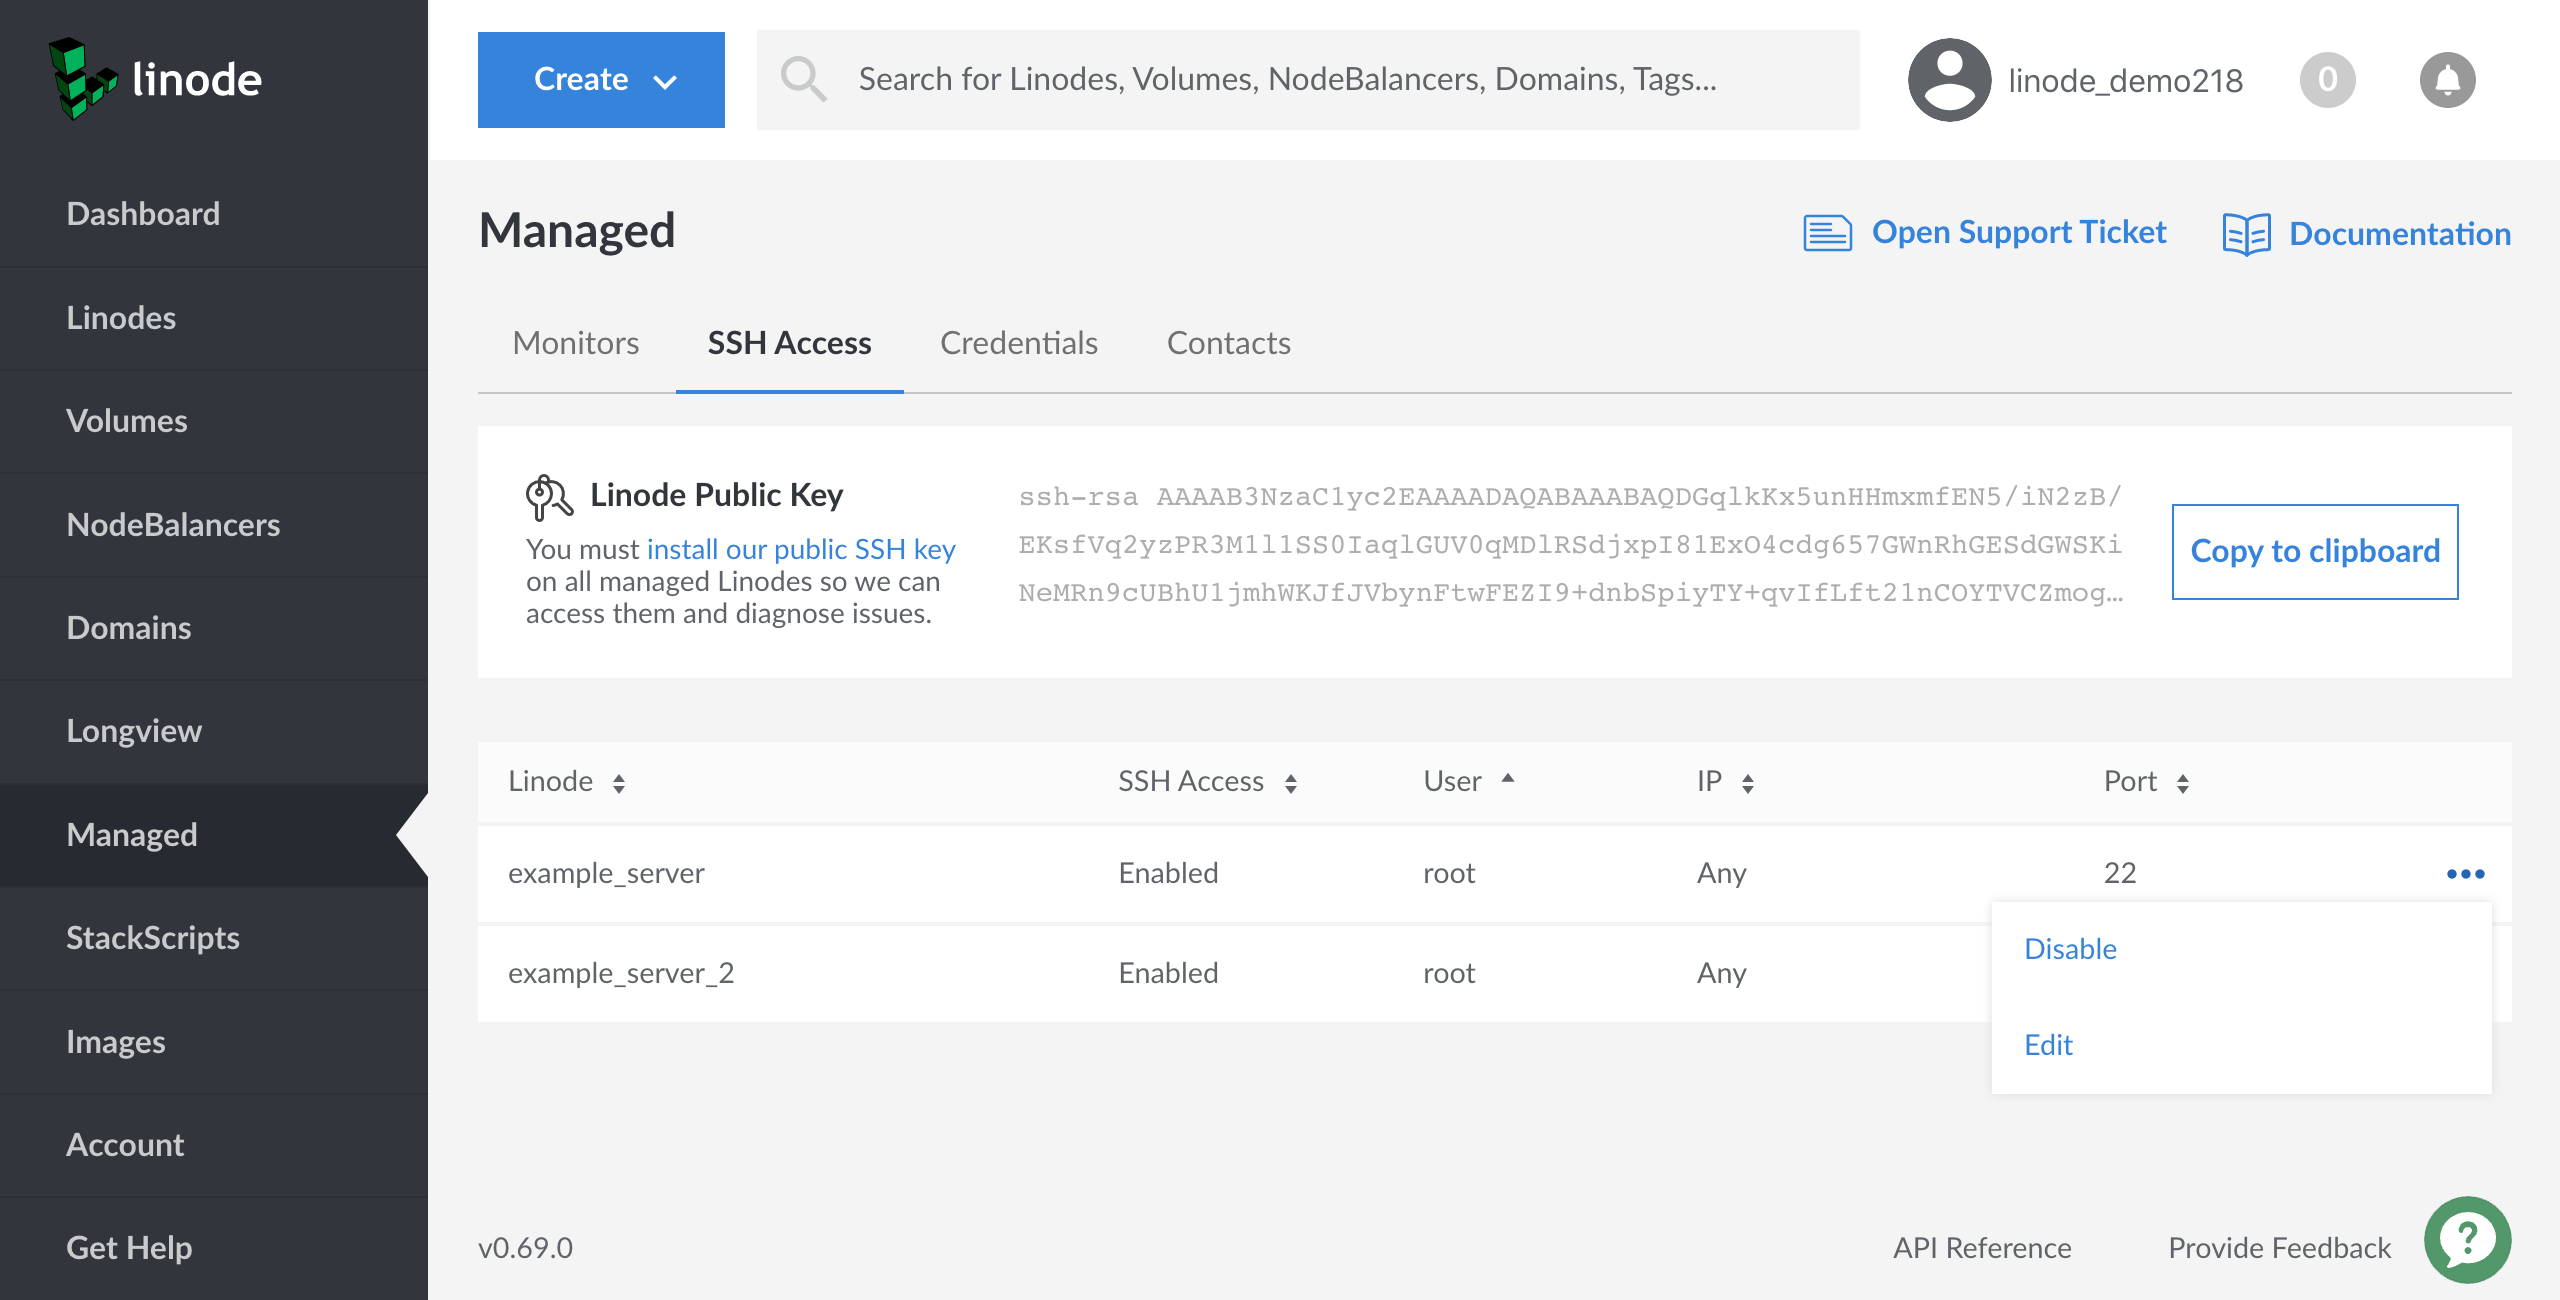This screenshot has width=2560, height=1300.
Task: Click the Open Support Ticket icon
Action: click(x=1827, y=233)
